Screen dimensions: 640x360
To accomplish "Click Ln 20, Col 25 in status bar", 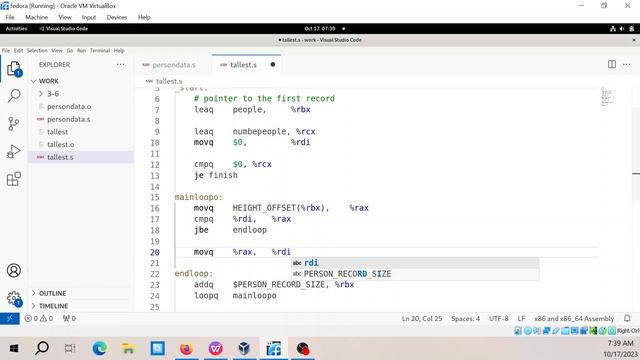I will [x=422, y=318].
